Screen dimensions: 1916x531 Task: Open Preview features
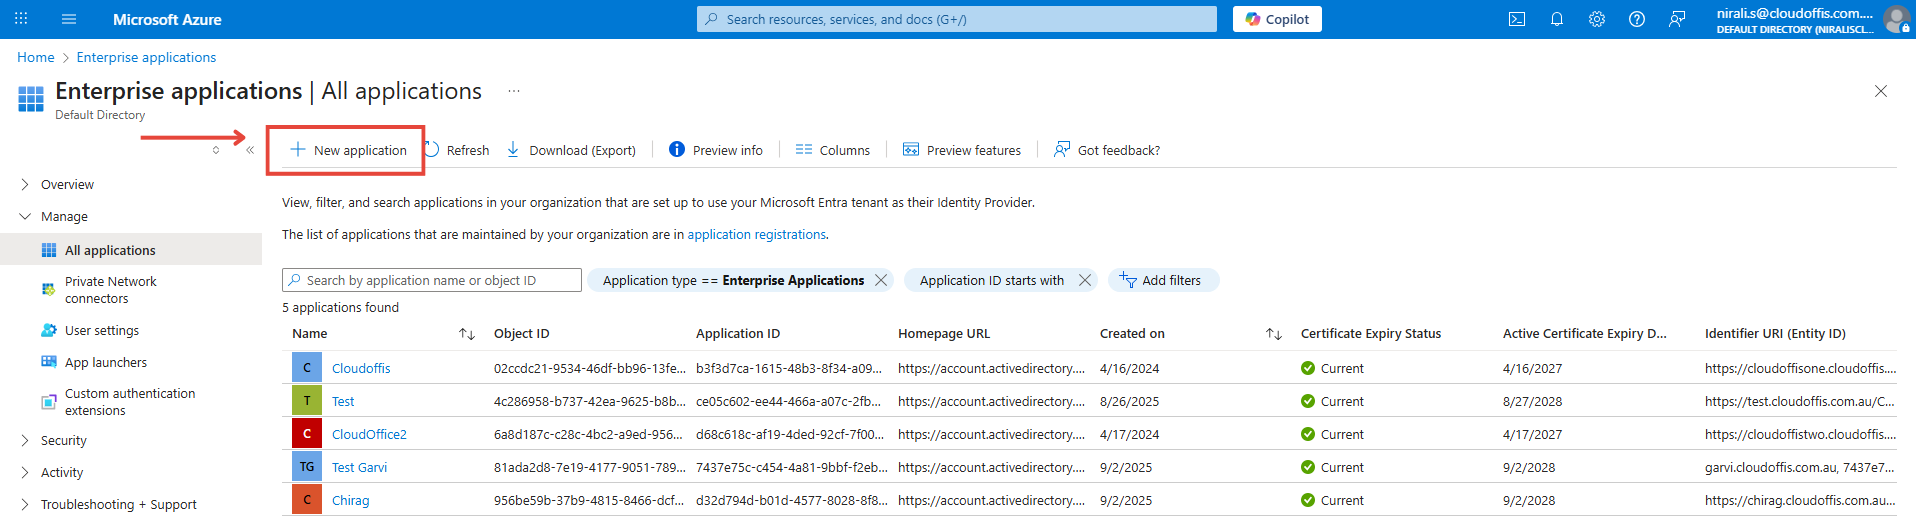pos(962,150)
